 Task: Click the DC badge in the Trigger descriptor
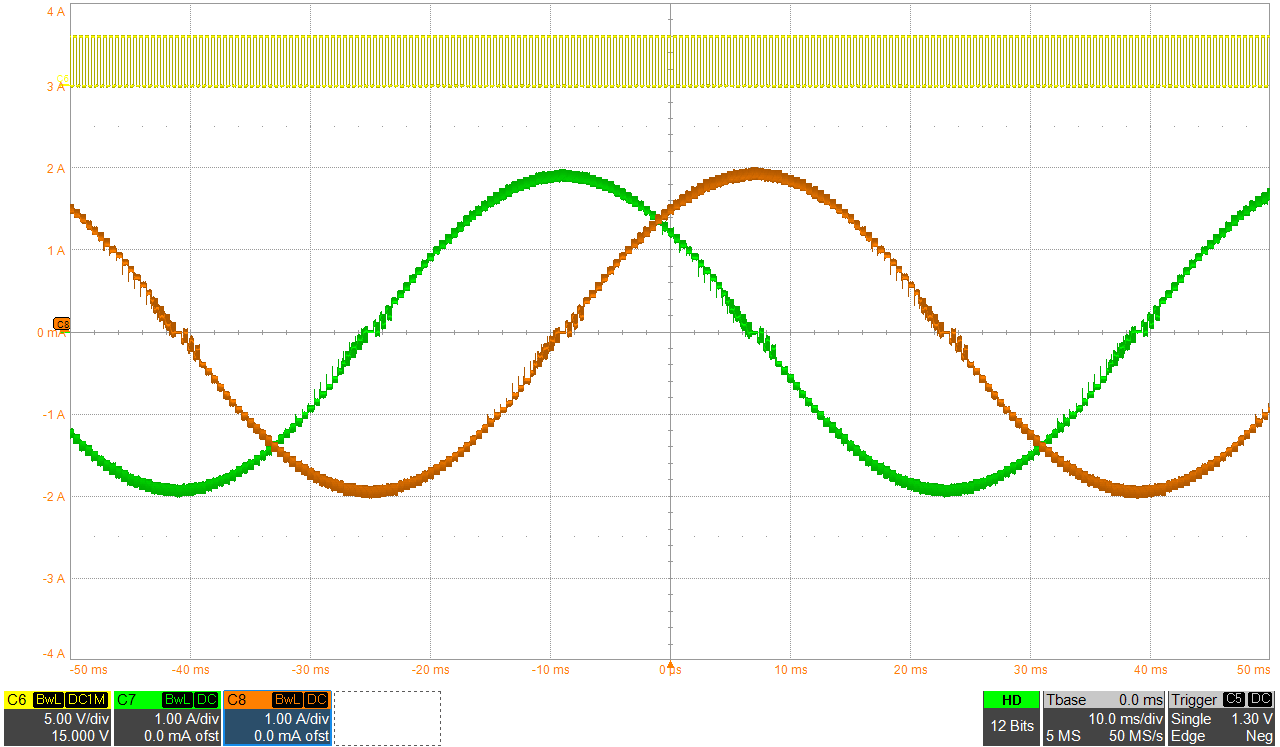1260,700
